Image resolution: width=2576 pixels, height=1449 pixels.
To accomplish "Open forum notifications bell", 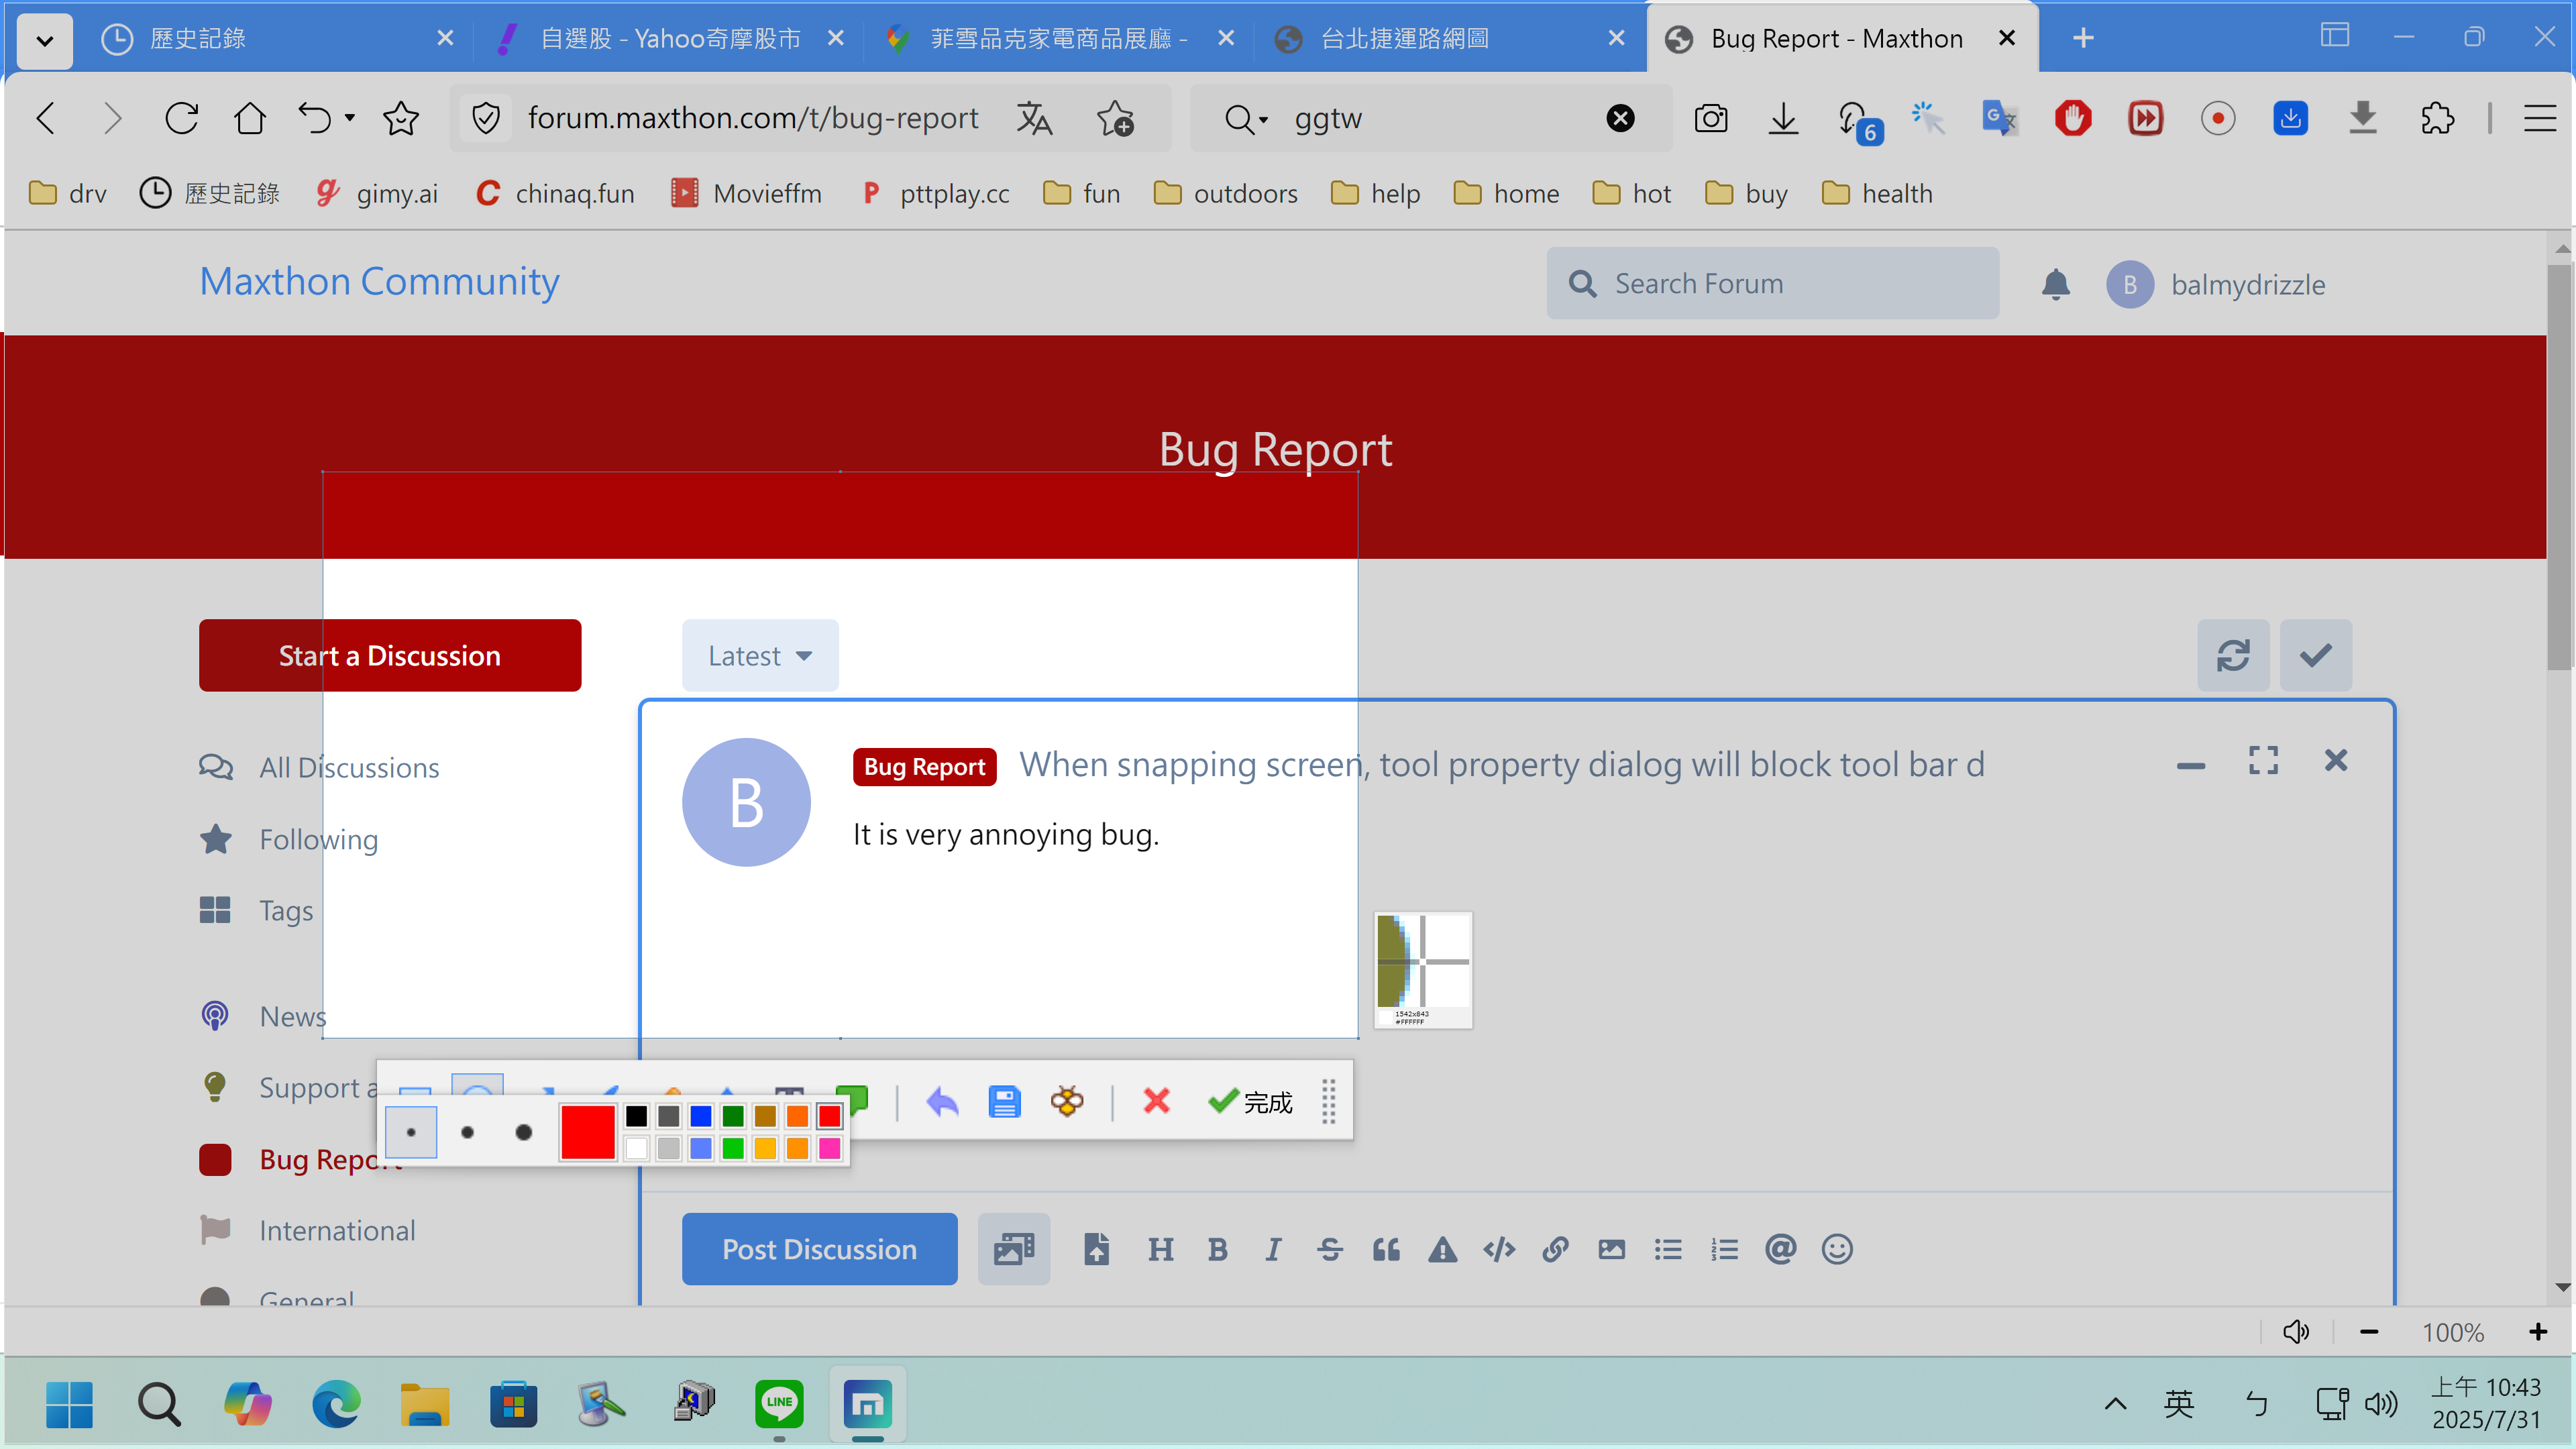I will [x=2055, y=284].
